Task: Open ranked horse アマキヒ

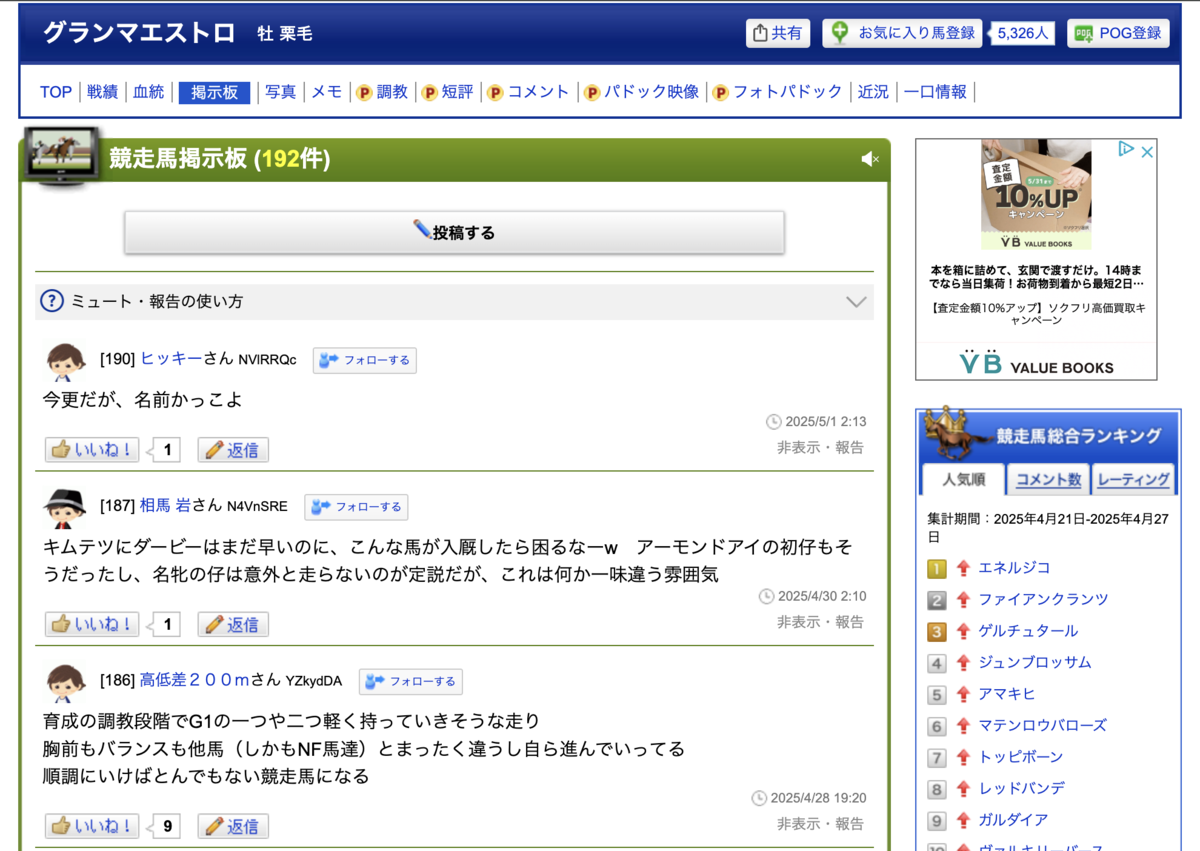Action: (x=1007, y=694)
